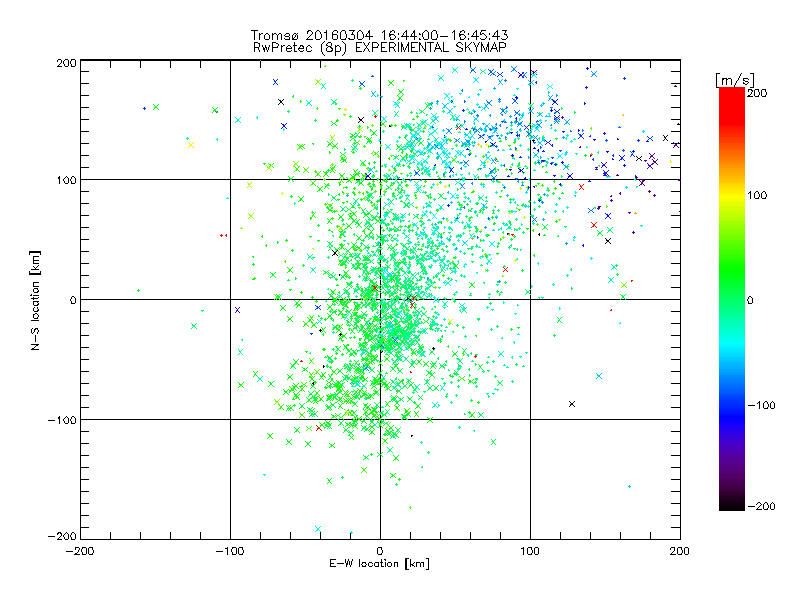Click the subtitle 'RwPretec (8p) EXPERIMENTAL SKYMAP'
The width and height of the screenshot is (800, 600).
pyautogui.click(x=380, y=48)
